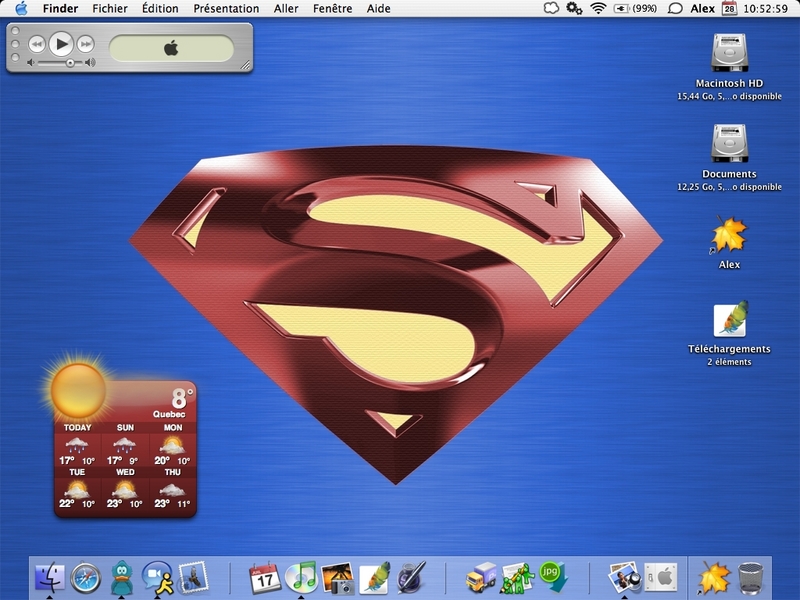The width and height of the screenshot is (800, 600).
Task: Open the Édition menu
Action: (x=160, y=9)
